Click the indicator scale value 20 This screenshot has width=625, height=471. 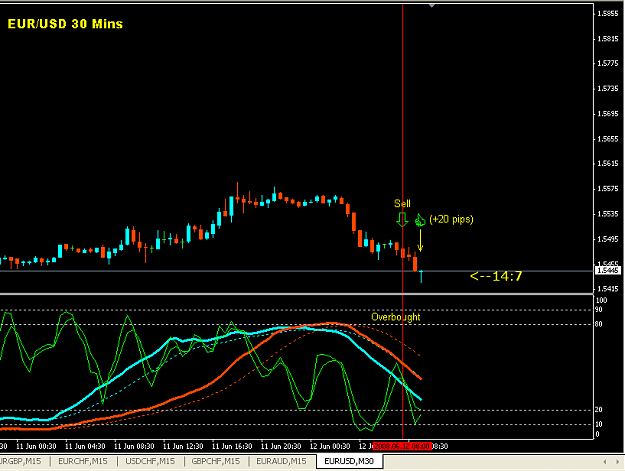coord(599,410)
